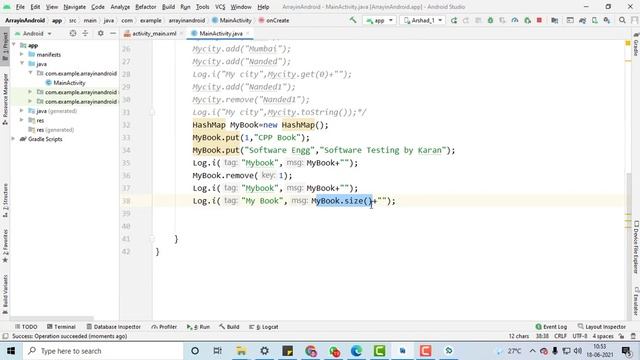Open the VCS menu
Screen dimensions: 640x360
(x=220, y=7)
